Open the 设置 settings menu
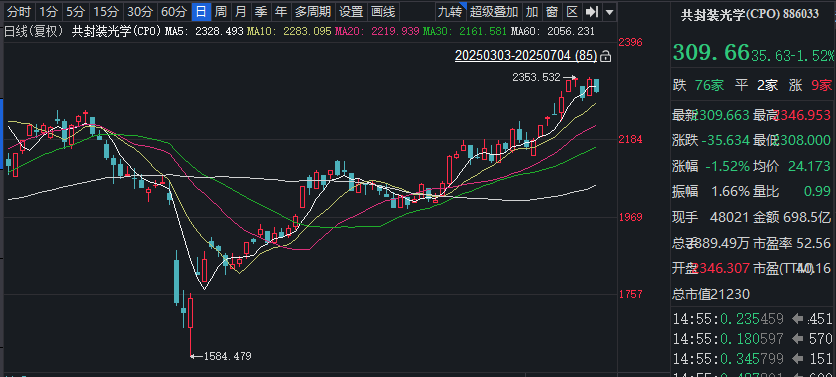836x377 pixels. pos(351,11)
